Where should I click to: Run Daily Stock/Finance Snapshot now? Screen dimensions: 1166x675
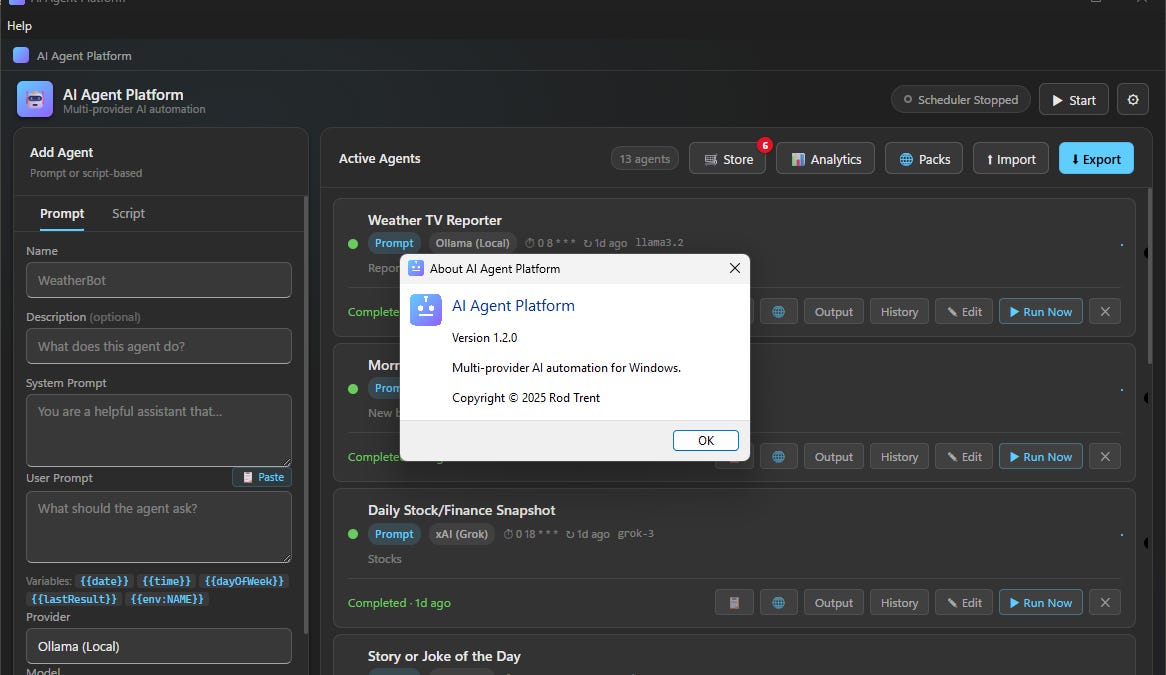(1040, 602)
